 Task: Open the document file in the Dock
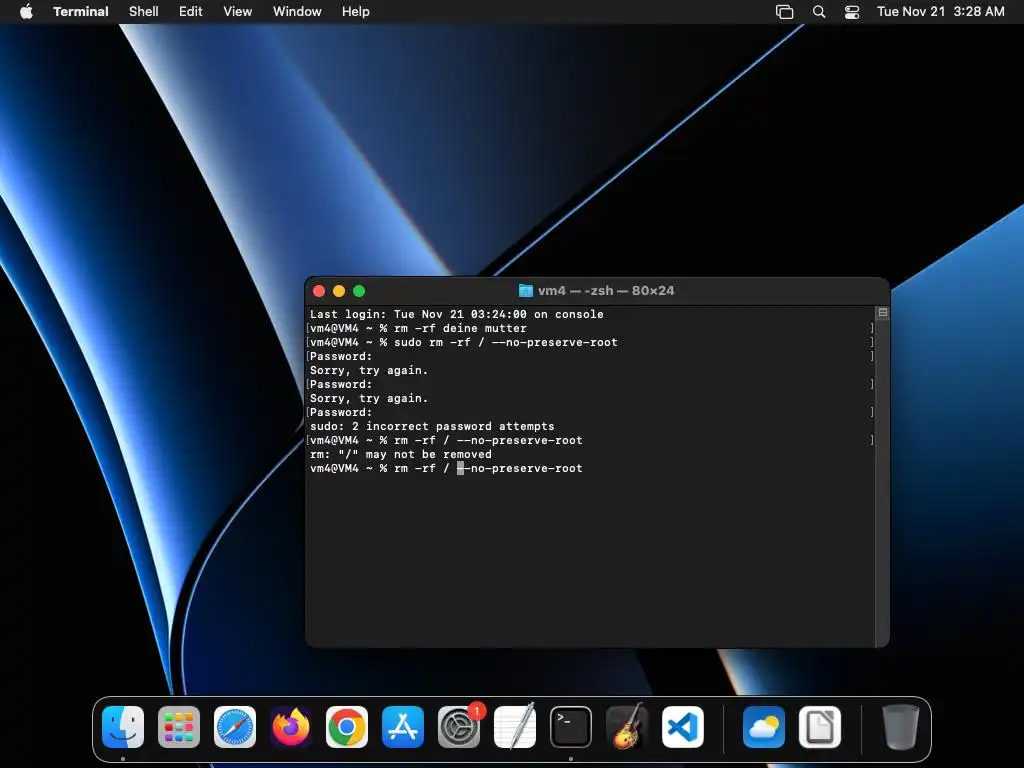pos(820,727)
